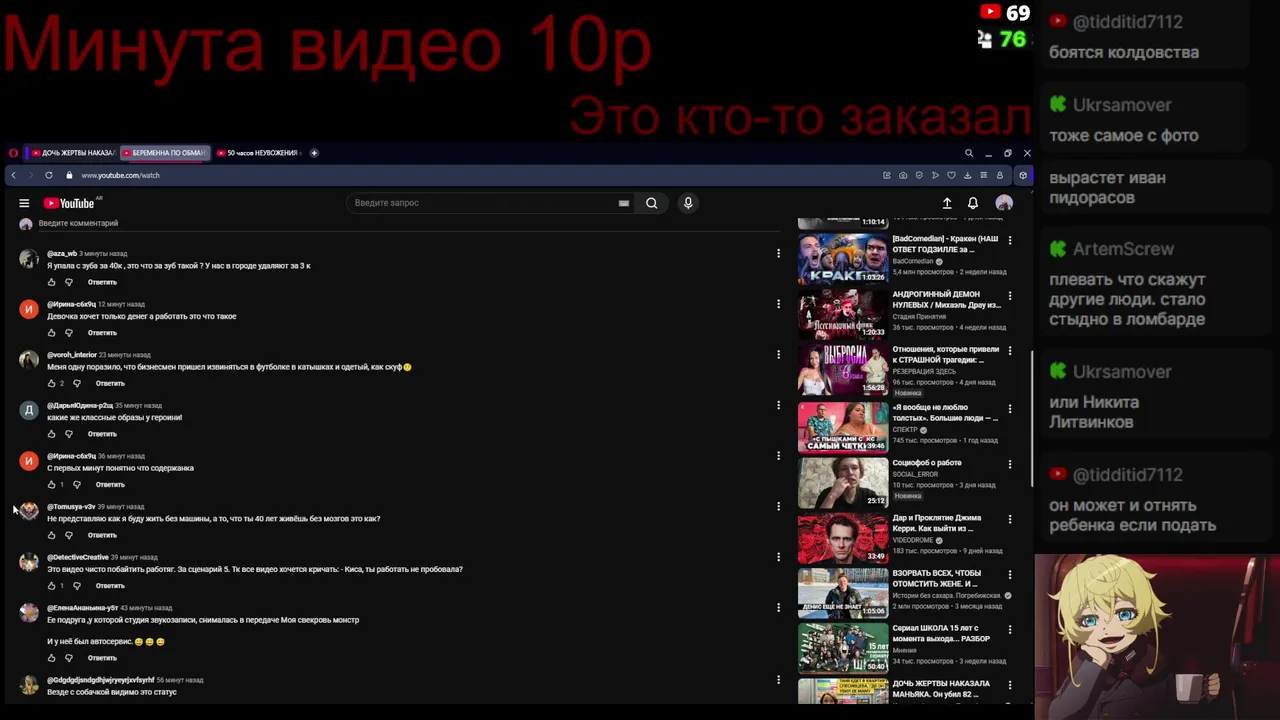Click channel name VIDEODROME
The image size is (1280, 720).
(x=914, y=540)
